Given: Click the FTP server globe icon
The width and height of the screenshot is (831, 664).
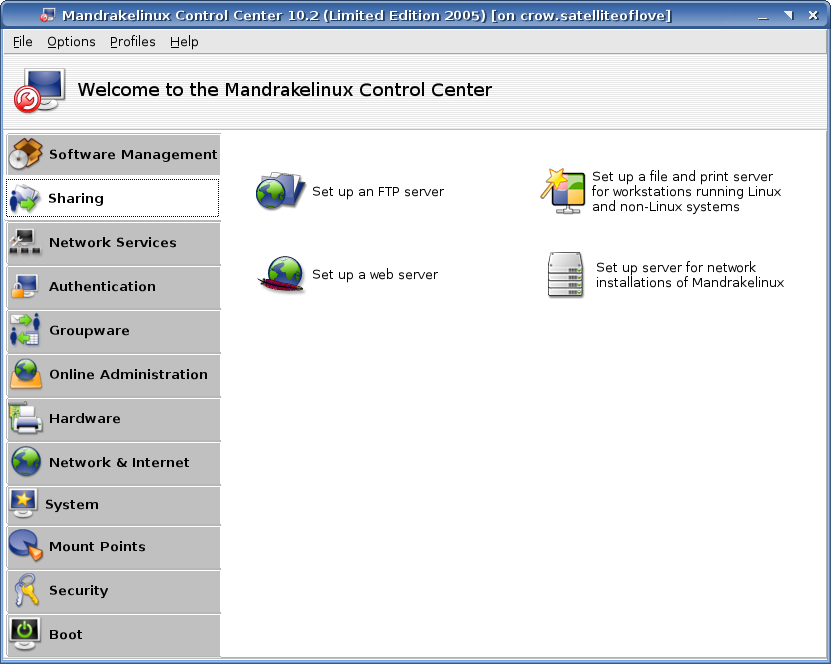Looking at the screenshot, I should (x=280, y=191).
